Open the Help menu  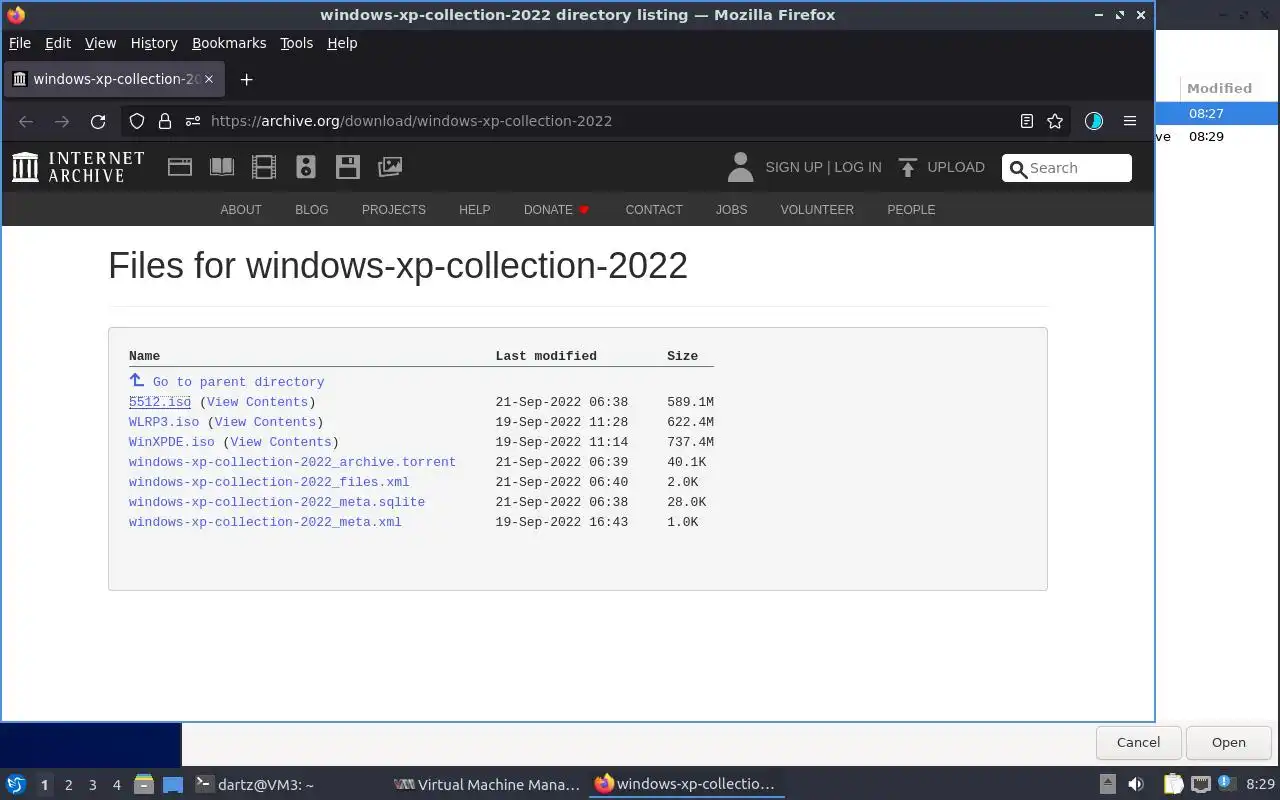(342, 43)
